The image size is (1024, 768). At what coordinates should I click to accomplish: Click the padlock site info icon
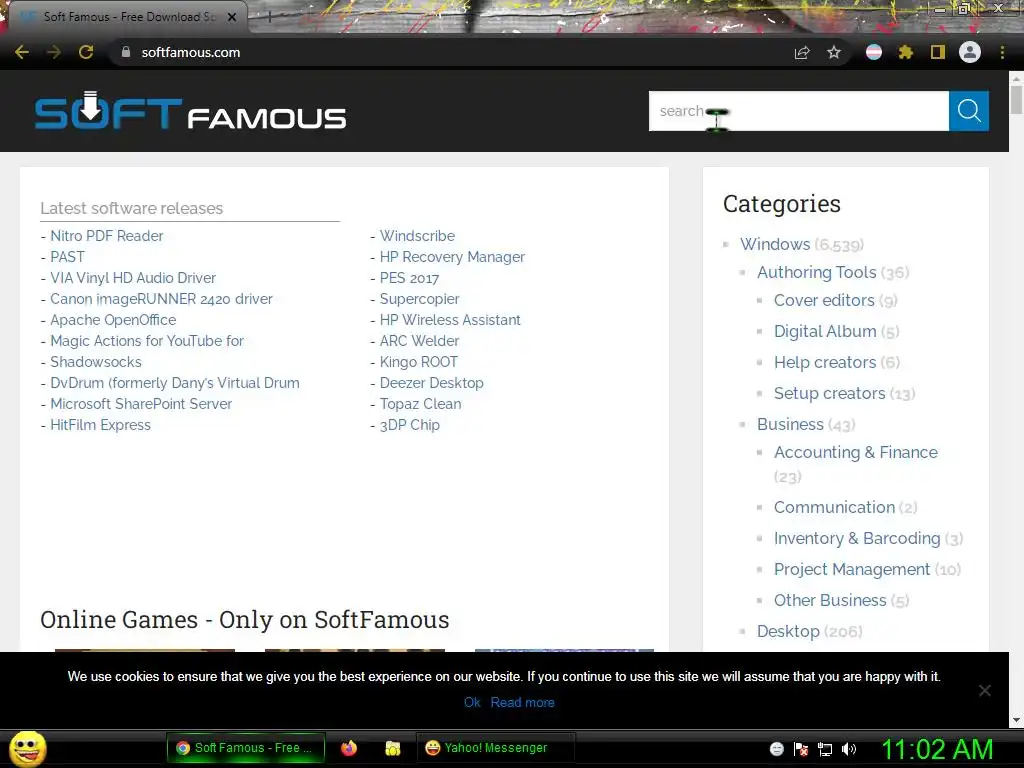tap(126, 52)
